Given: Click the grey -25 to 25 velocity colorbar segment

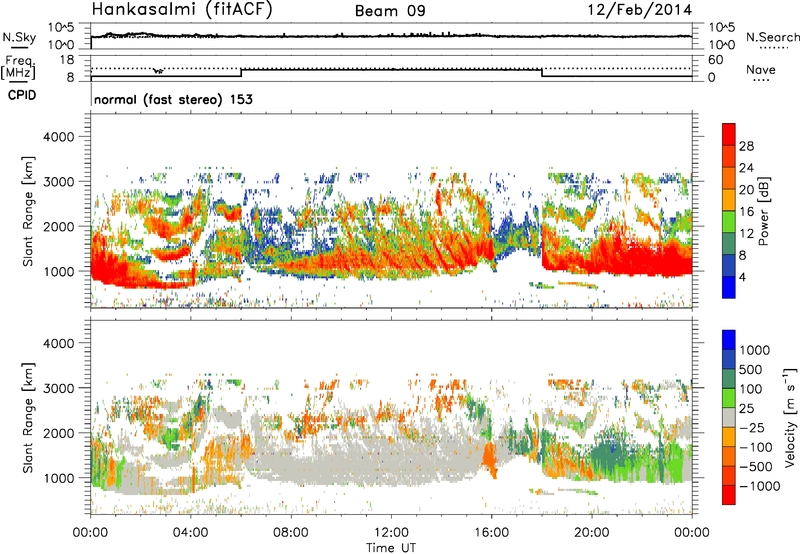Looking at the screenshot, I should pyautogui.click(x=729, y=417).
